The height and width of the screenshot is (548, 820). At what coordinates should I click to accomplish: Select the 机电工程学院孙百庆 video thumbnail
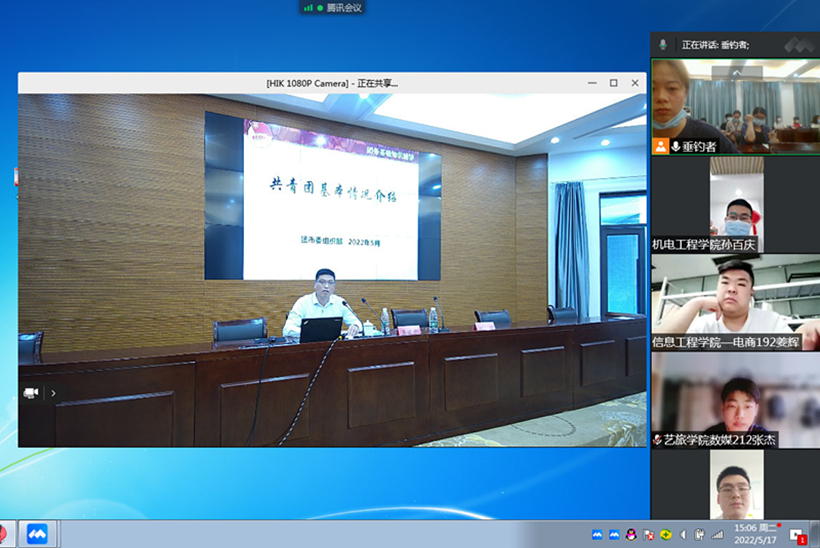coord(736,204)
